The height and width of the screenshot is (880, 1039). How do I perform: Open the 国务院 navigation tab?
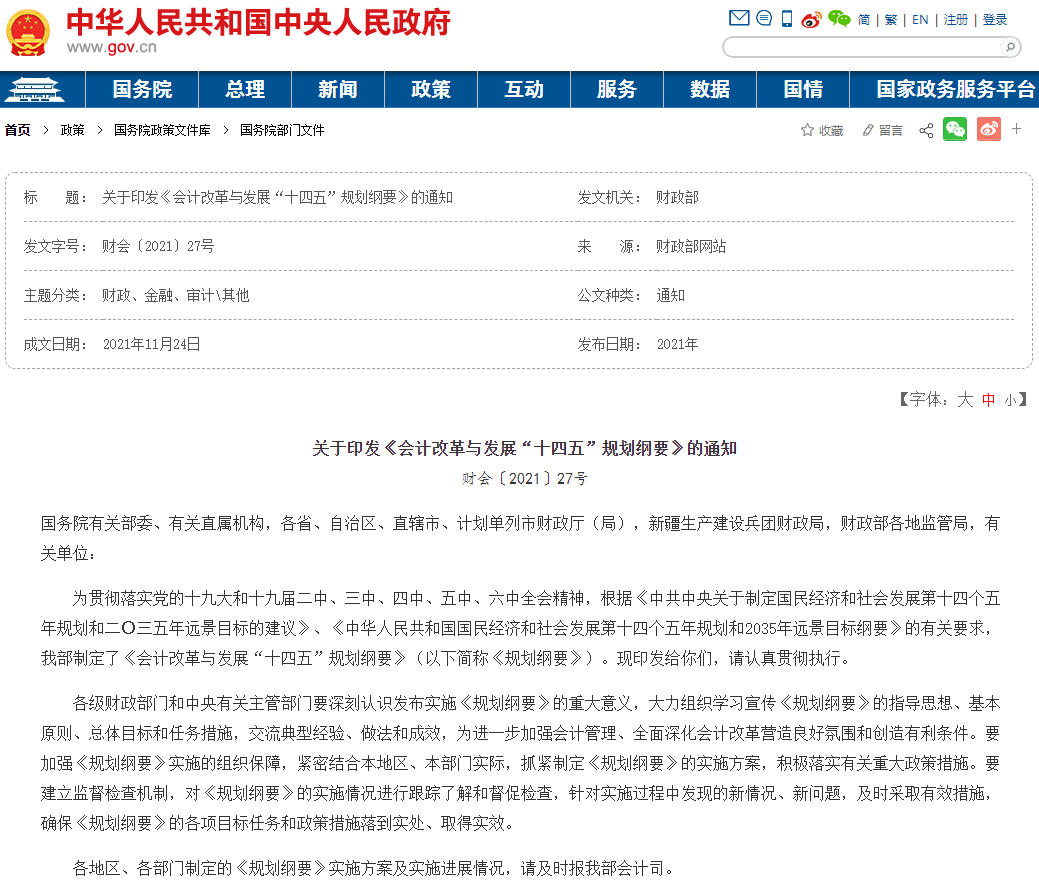tap(142, 89)
